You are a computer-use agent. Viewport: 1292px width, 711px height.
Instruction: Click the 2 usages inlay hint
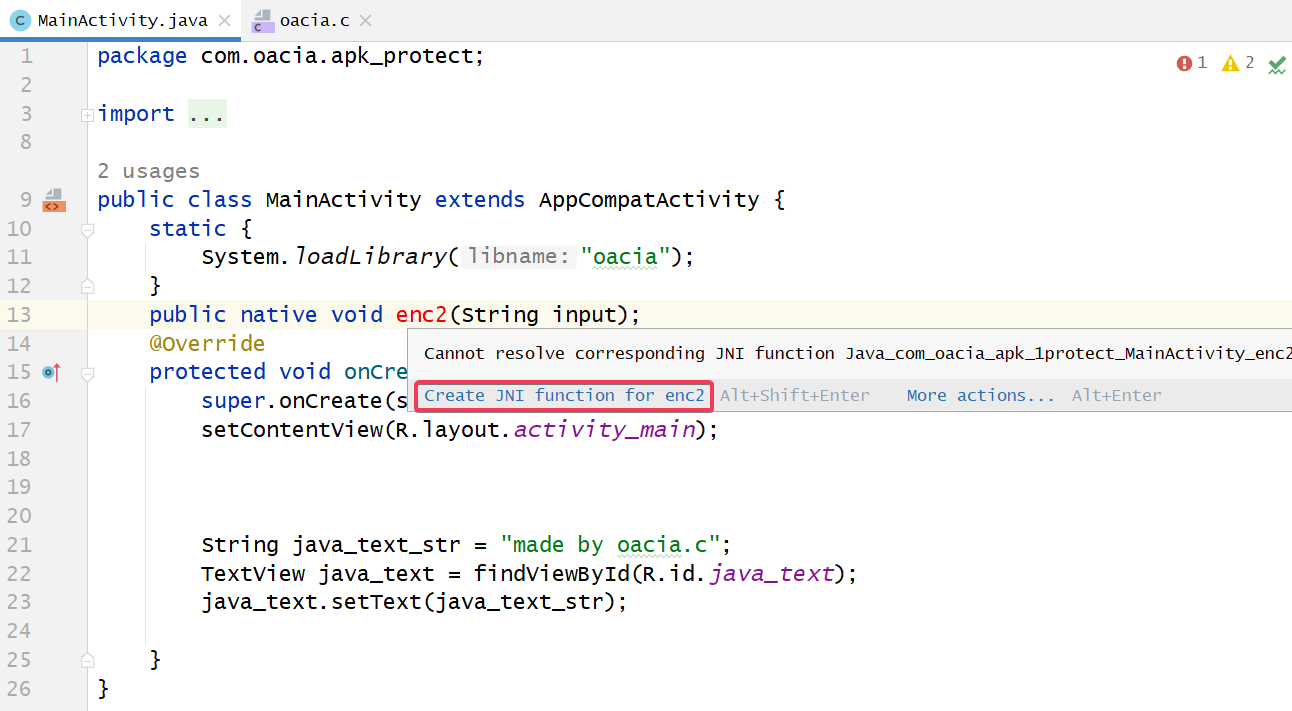(148, 171)
